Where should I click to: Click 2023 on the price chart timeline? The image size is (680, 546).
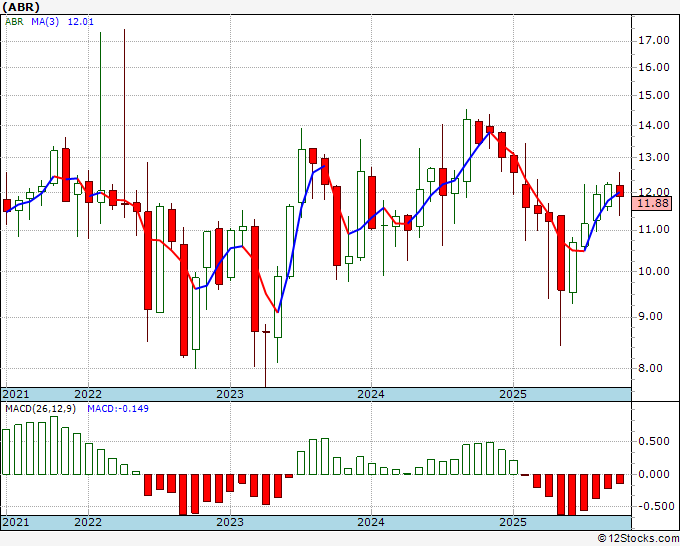point(230,394)
